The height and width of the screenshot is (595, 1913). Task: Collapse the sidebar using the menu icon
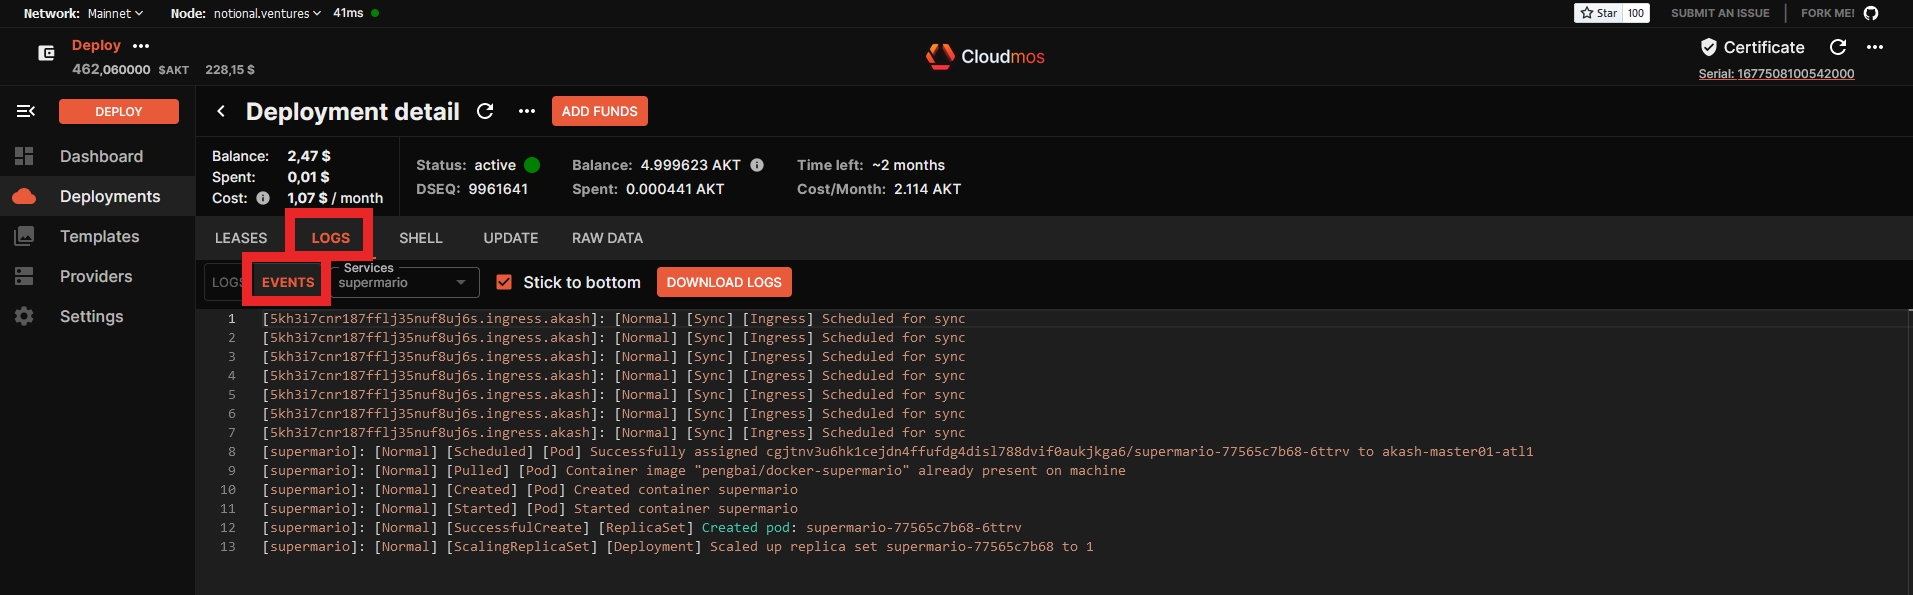26,111
